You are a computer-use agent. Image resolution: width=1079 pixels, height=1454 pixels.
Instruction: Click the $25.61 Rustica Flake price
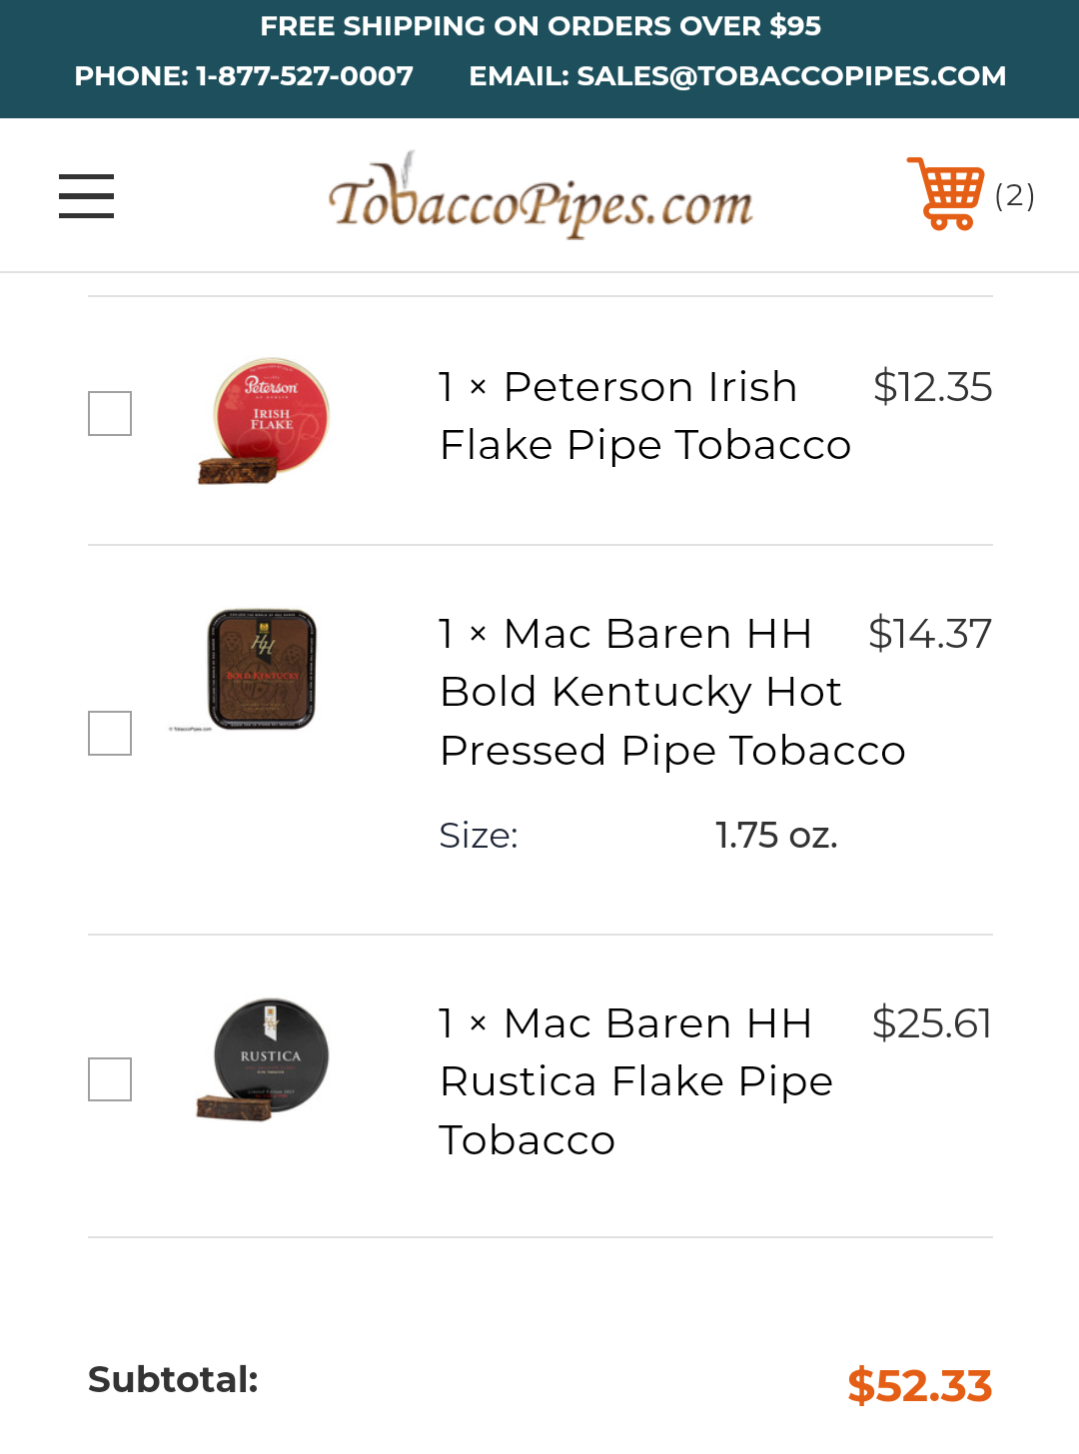click(x=931, y=1023)
